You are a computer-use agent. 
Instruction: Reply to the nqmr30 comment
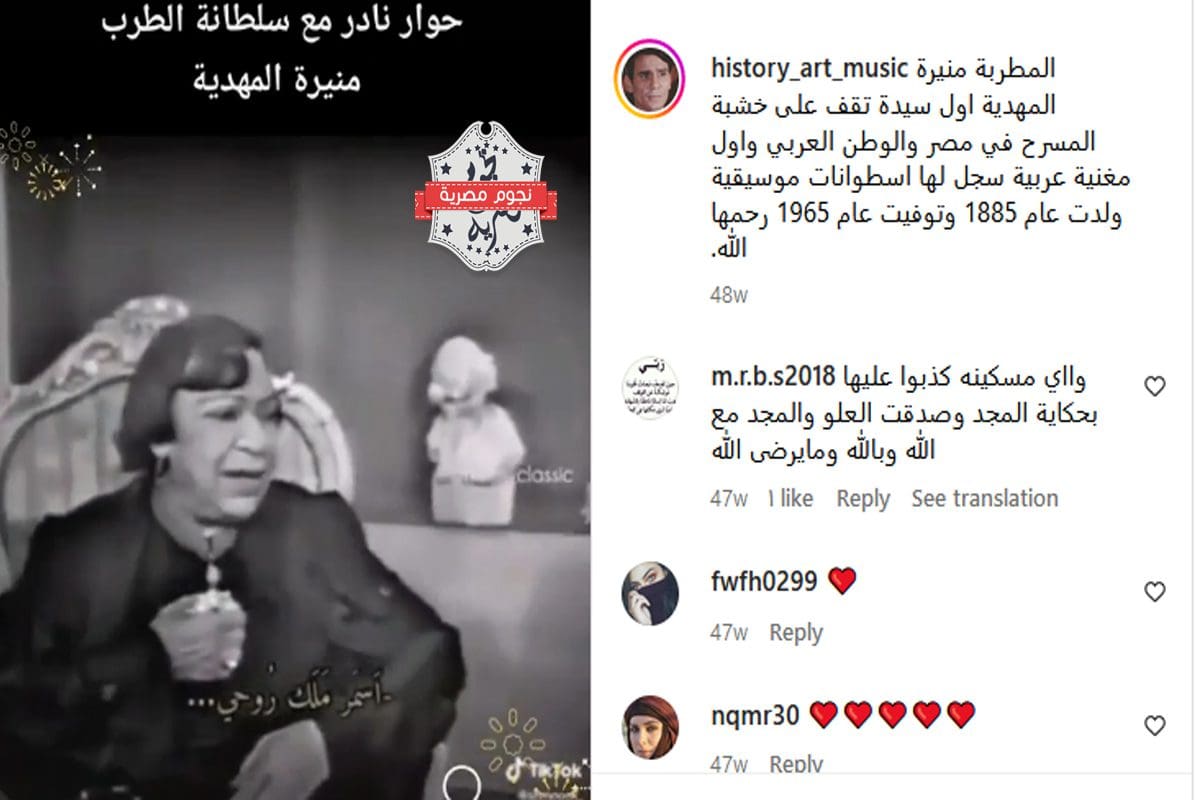796,765
